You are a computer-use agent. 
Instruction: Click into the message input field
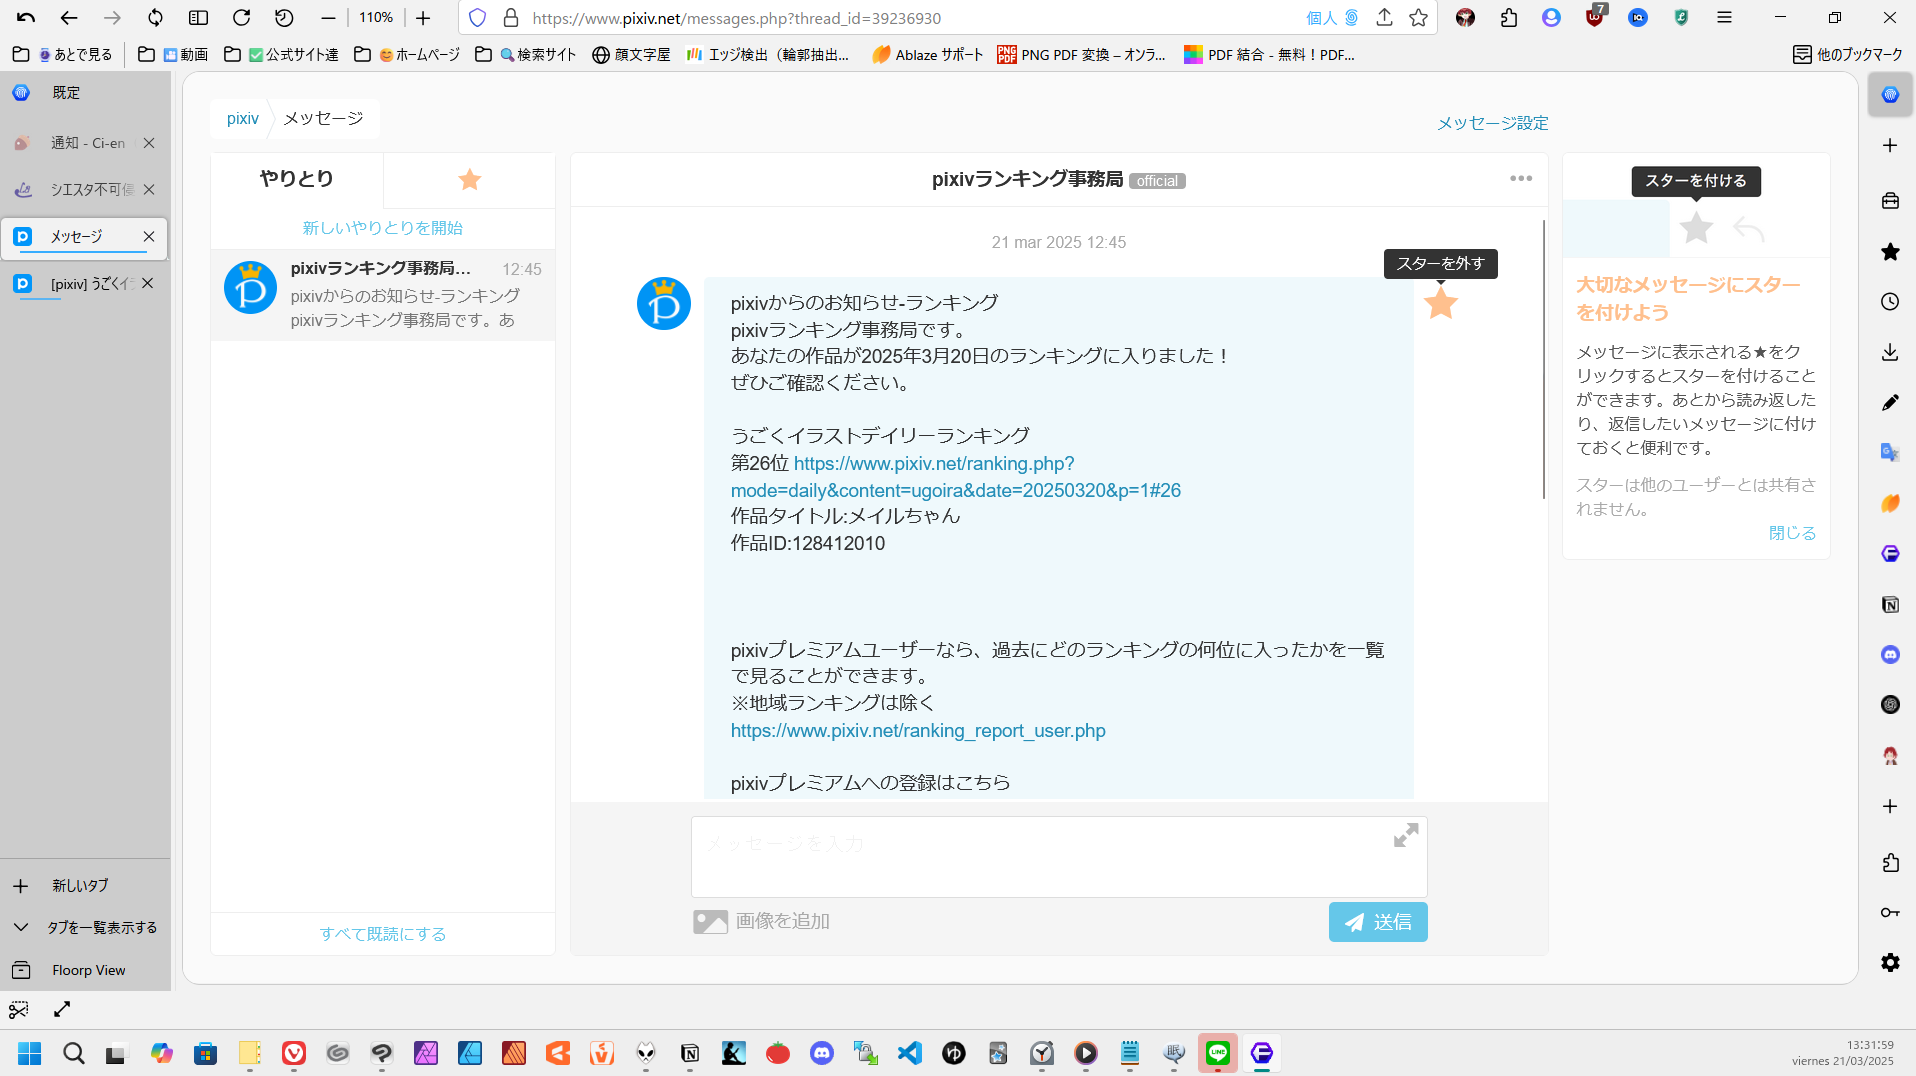click(x=1040, y=856)
